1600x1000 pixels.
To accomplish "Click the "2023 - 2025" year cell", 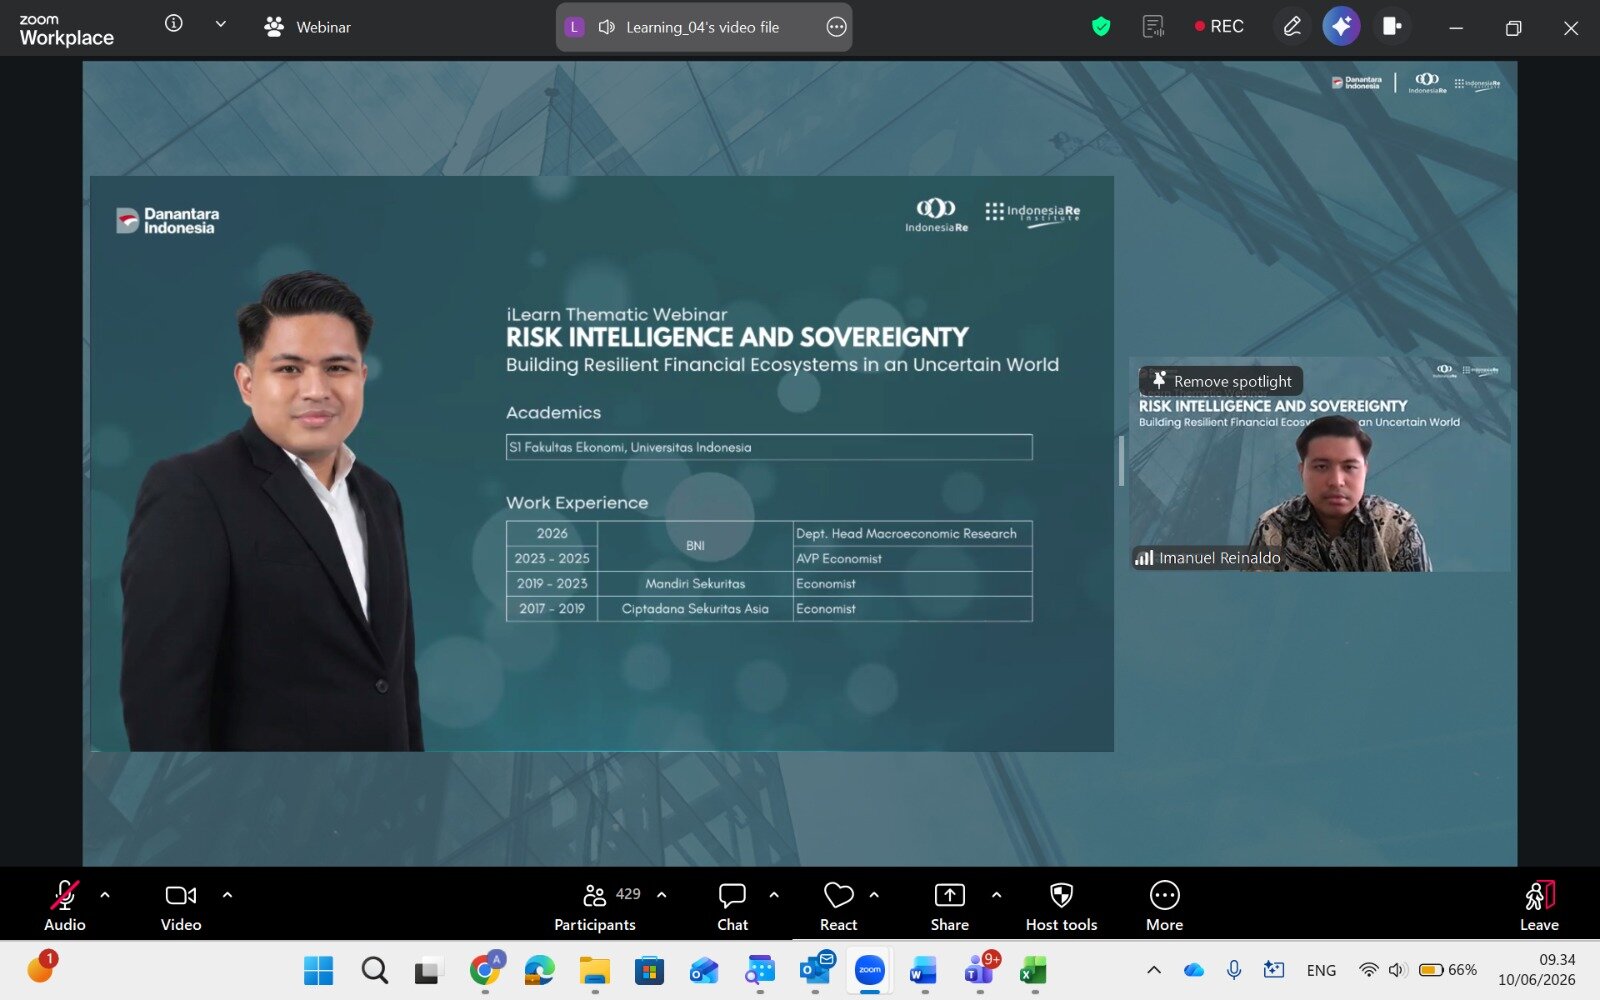I will point(552,559).
